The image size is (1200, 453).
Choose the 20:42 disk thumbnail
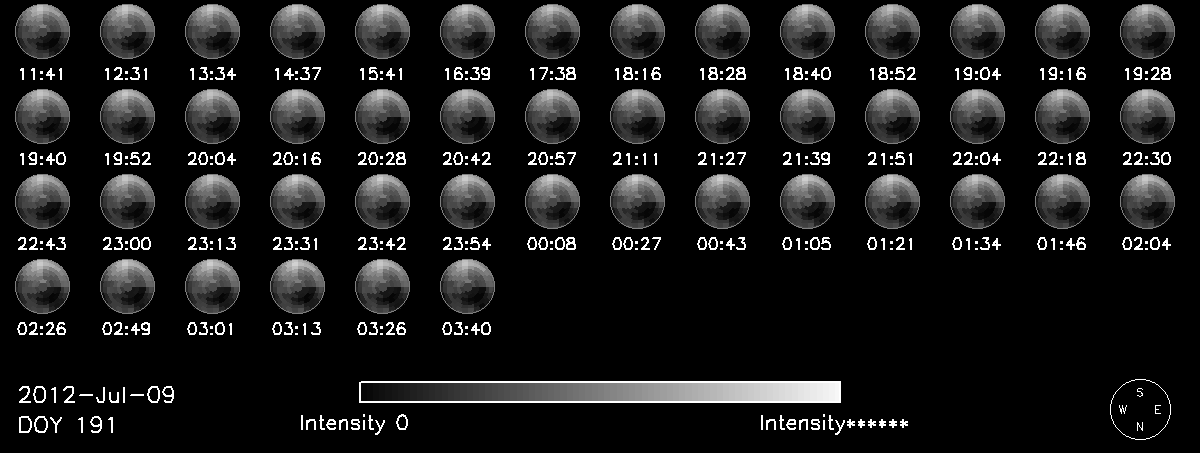point(467,115)
